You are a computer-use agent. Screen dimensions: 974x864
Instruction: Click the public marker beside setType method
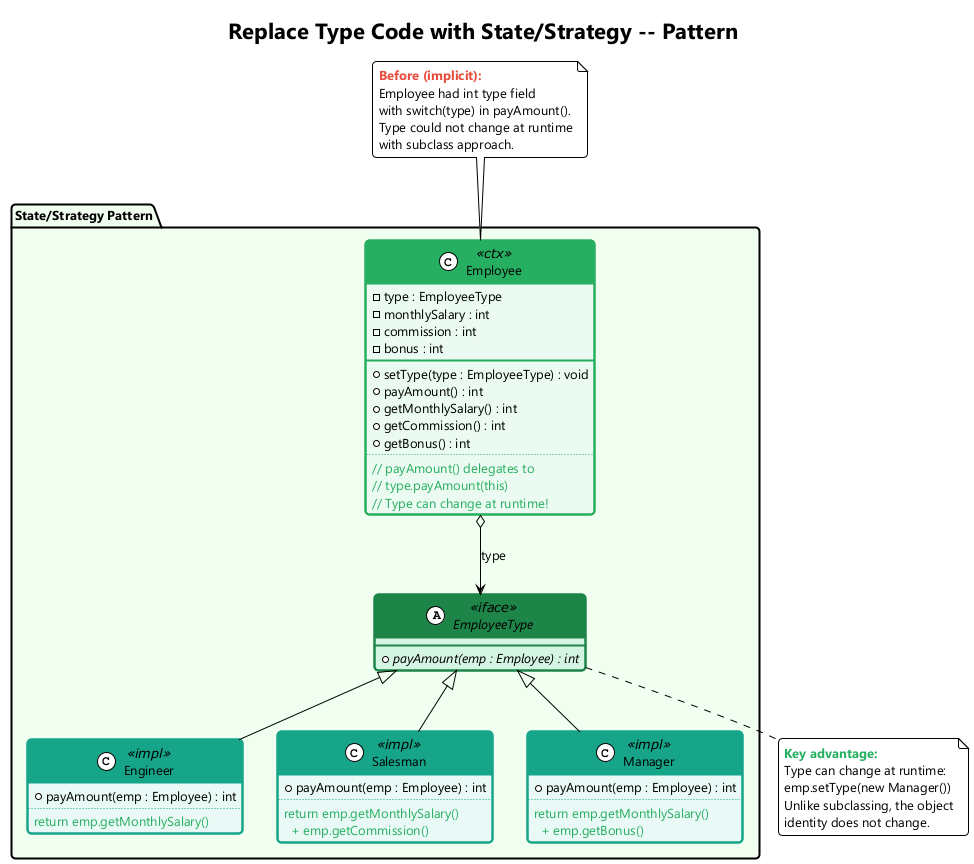tap(376, 374)
